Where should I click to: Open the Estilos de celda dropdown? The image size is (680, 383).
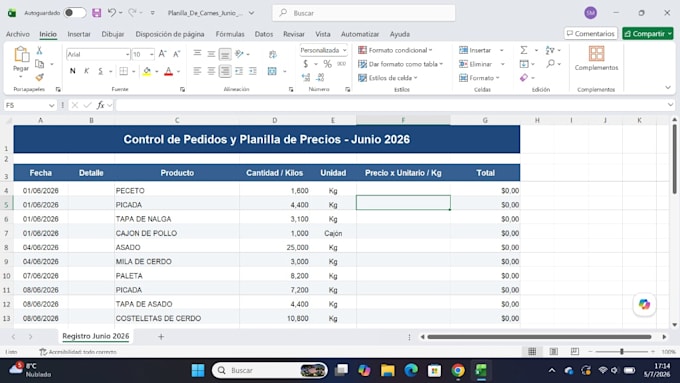click(x=388, y=78)
